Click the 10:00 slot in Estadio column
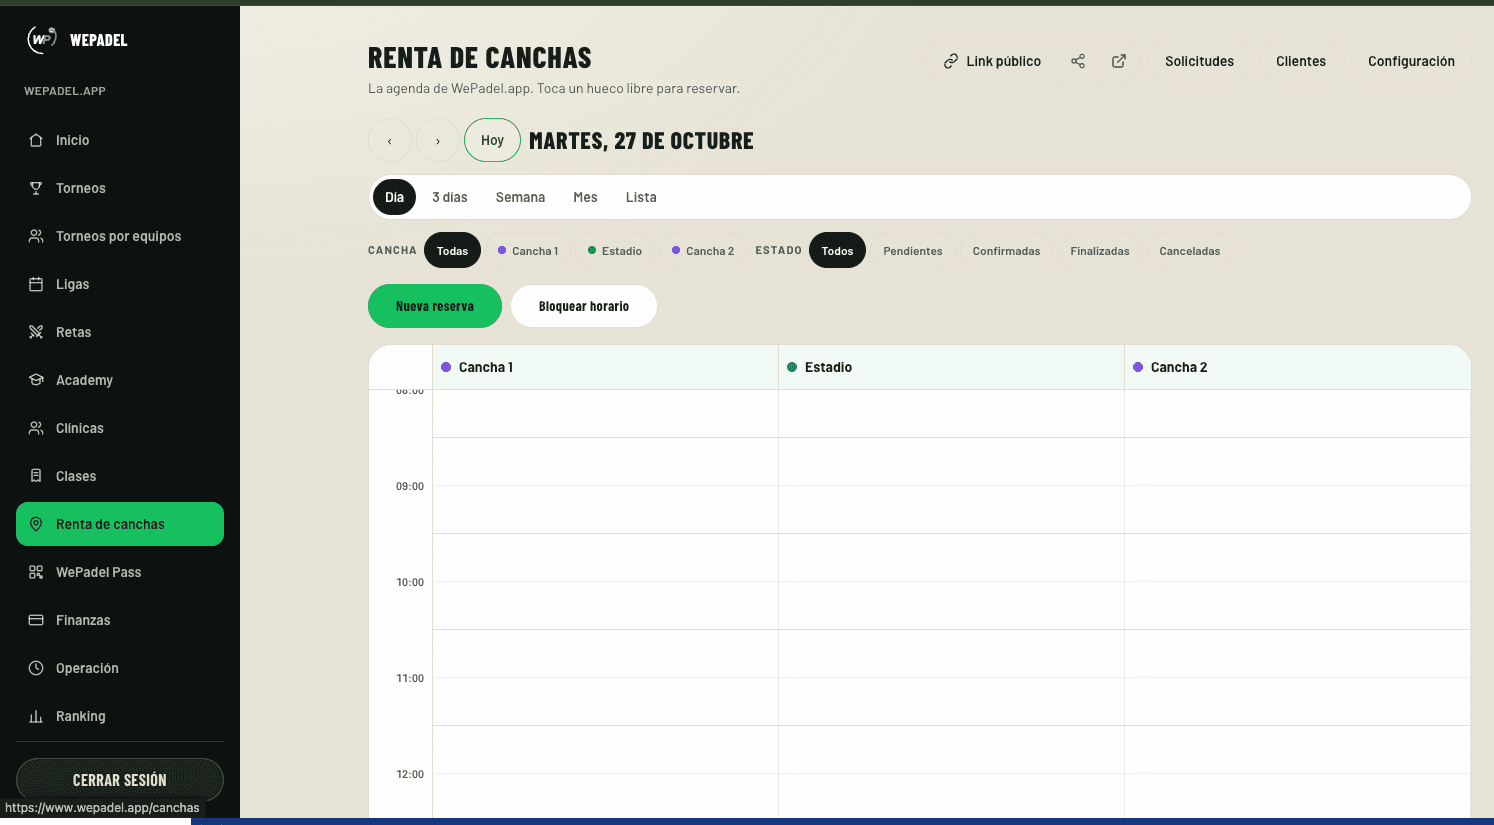The width and height of the screenshot is (1494, 825). click(x=951, y=606)
